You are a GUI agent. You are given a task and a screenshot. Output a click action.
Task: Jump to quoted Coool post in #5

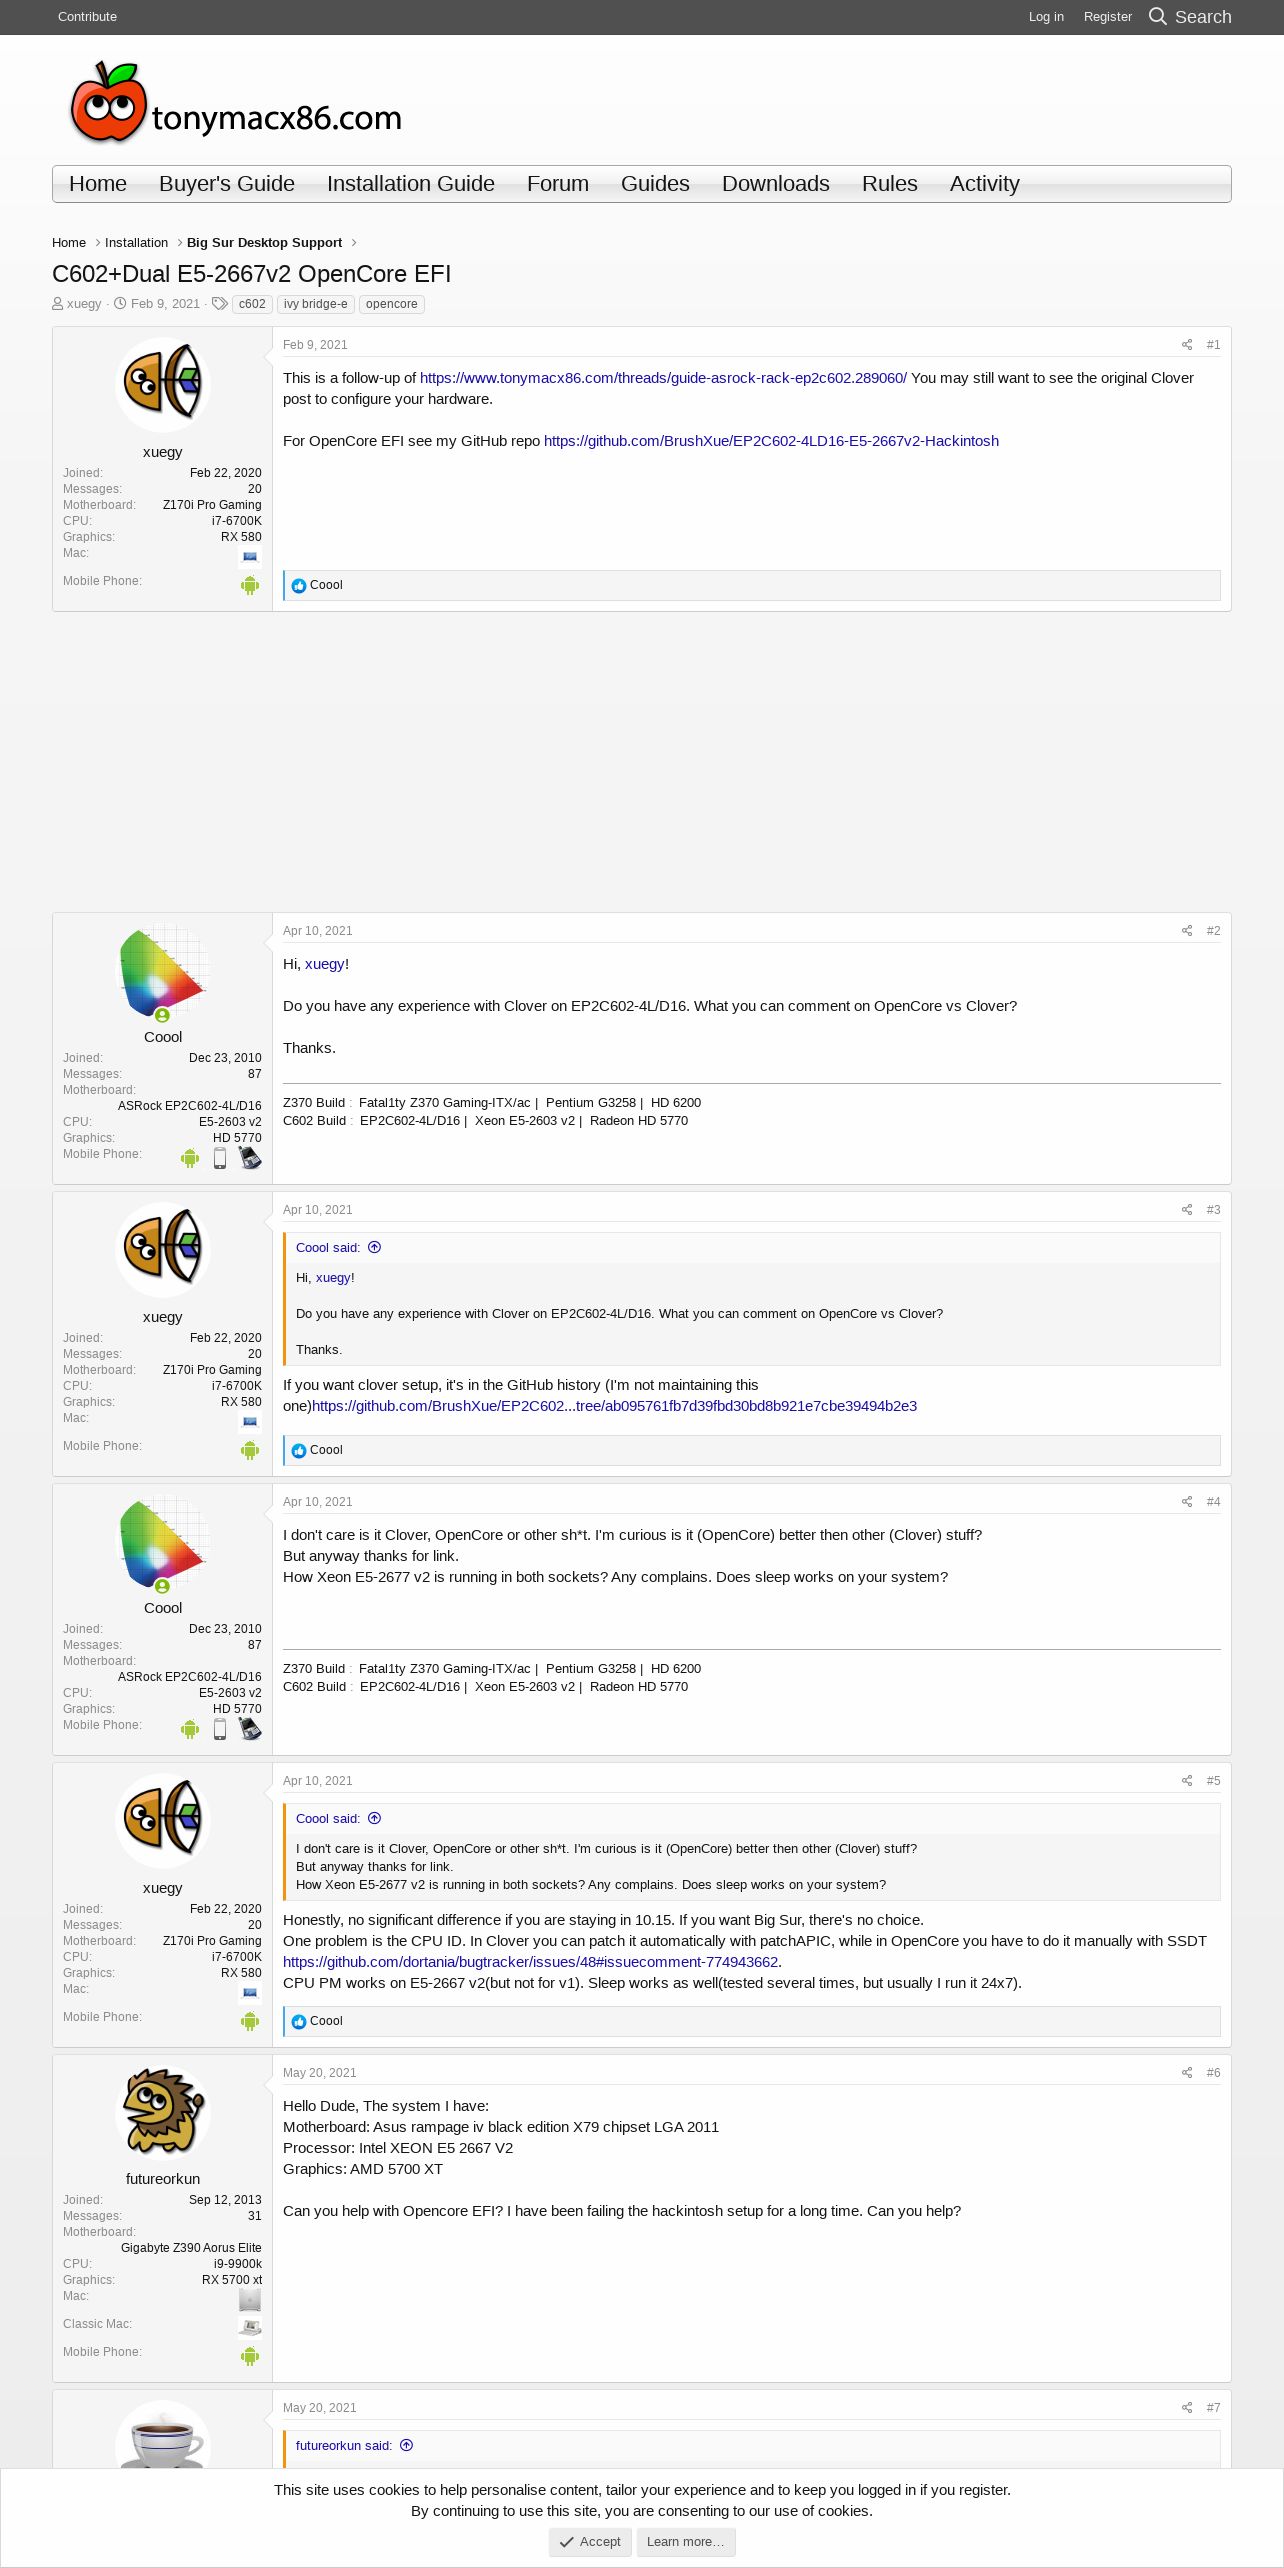coord(375,1818)
